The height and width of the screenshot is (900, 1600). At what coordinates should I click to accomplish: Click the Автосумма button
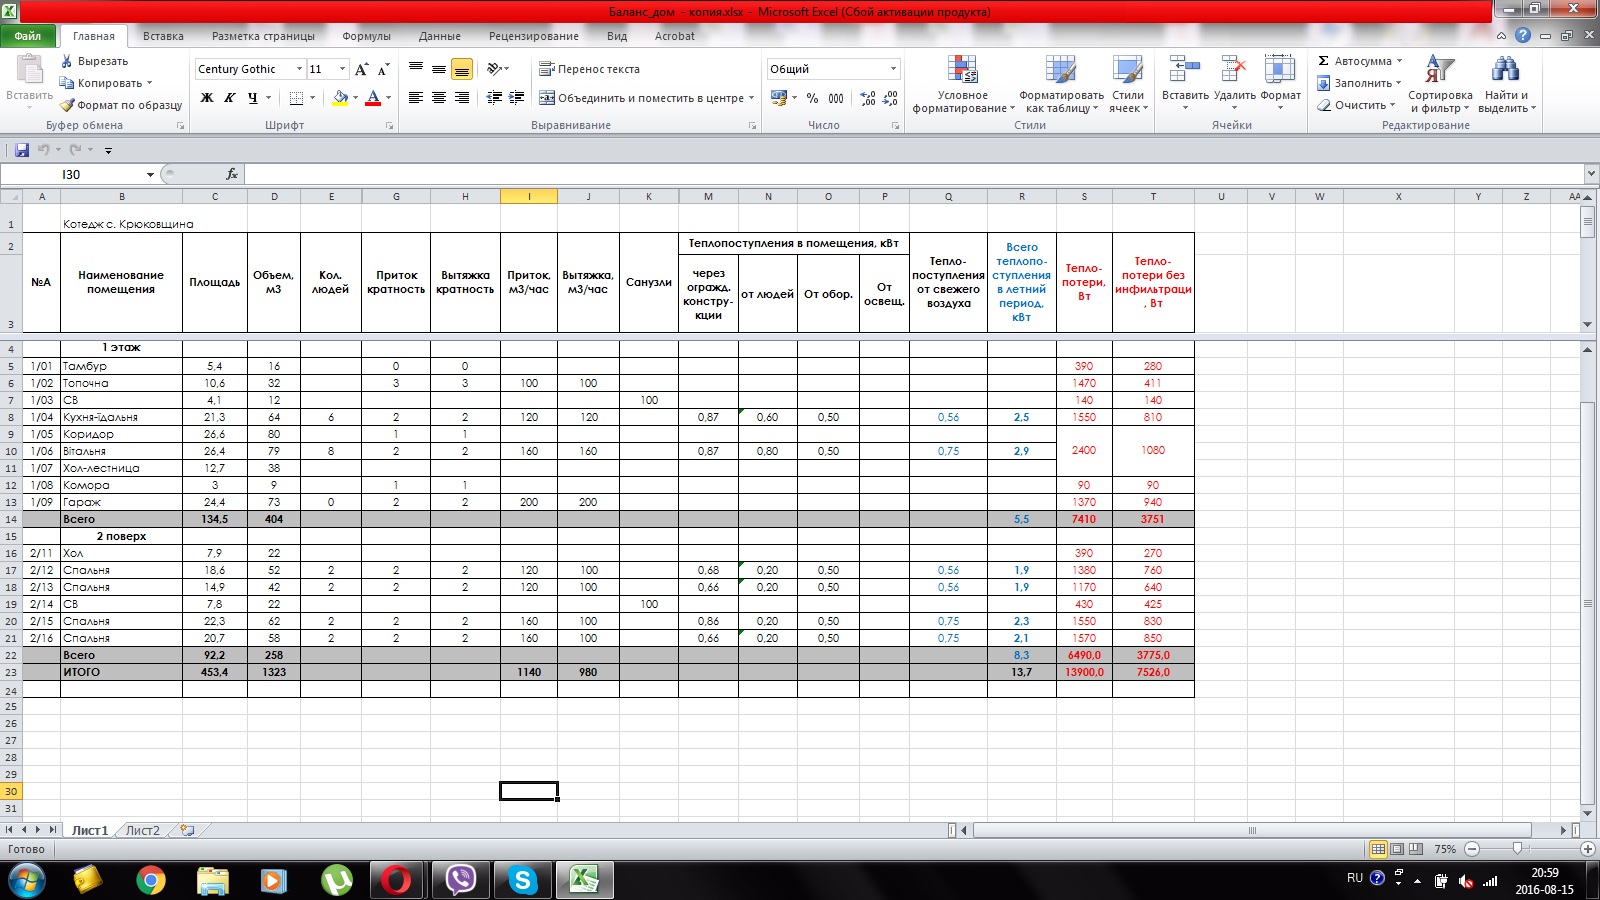1353,61
